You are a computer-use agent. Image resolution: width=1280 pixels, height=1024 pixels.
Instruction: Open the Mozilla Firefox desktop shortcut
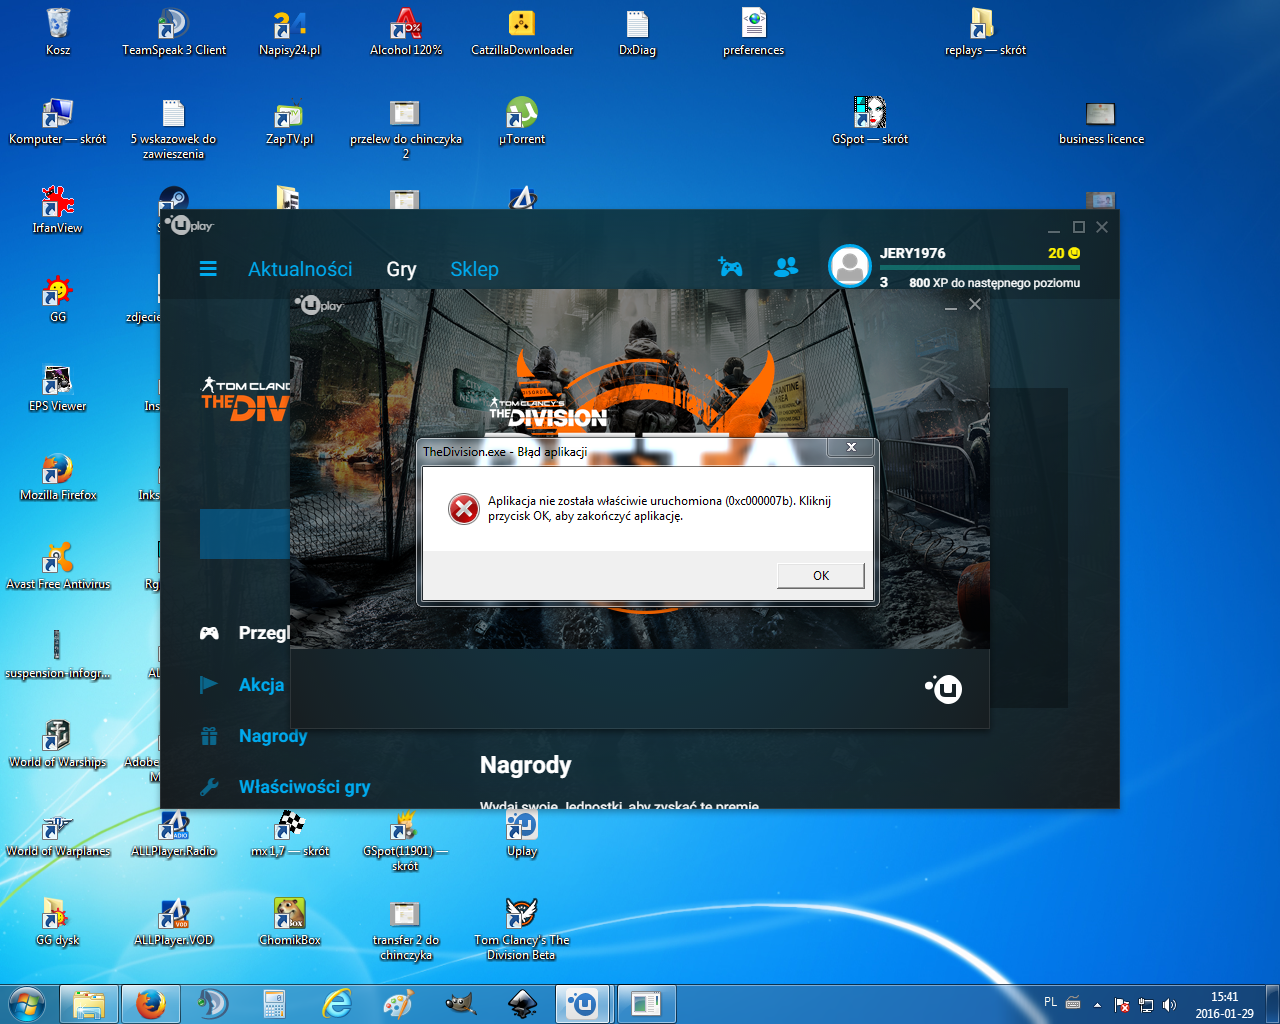pos(58,476)
